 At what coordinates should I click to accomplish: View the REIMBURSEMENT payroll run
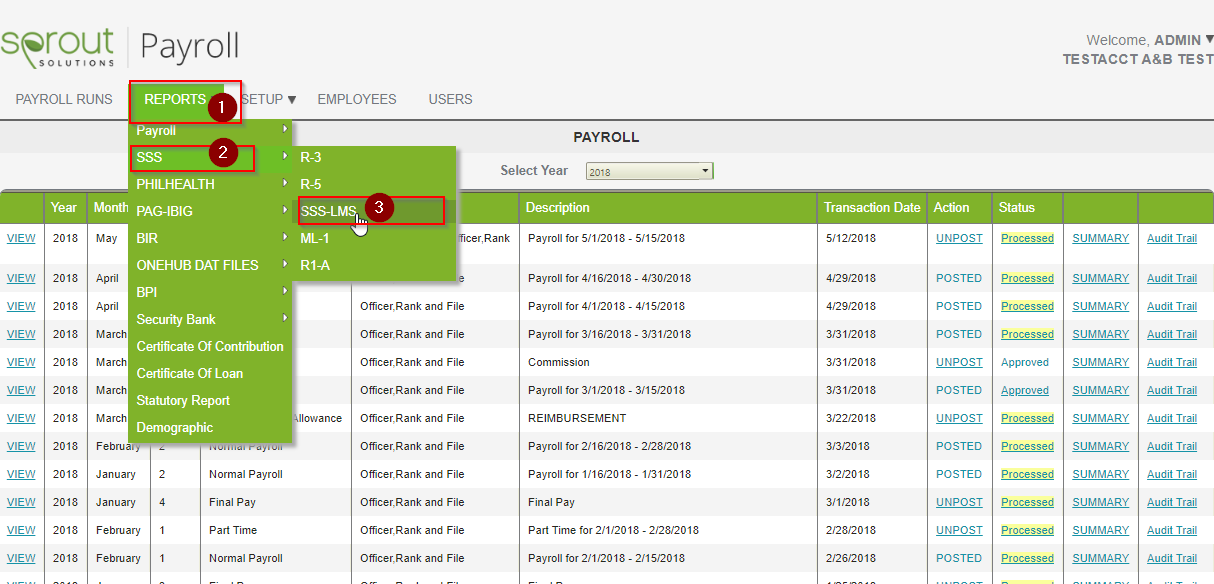(21, 418)
